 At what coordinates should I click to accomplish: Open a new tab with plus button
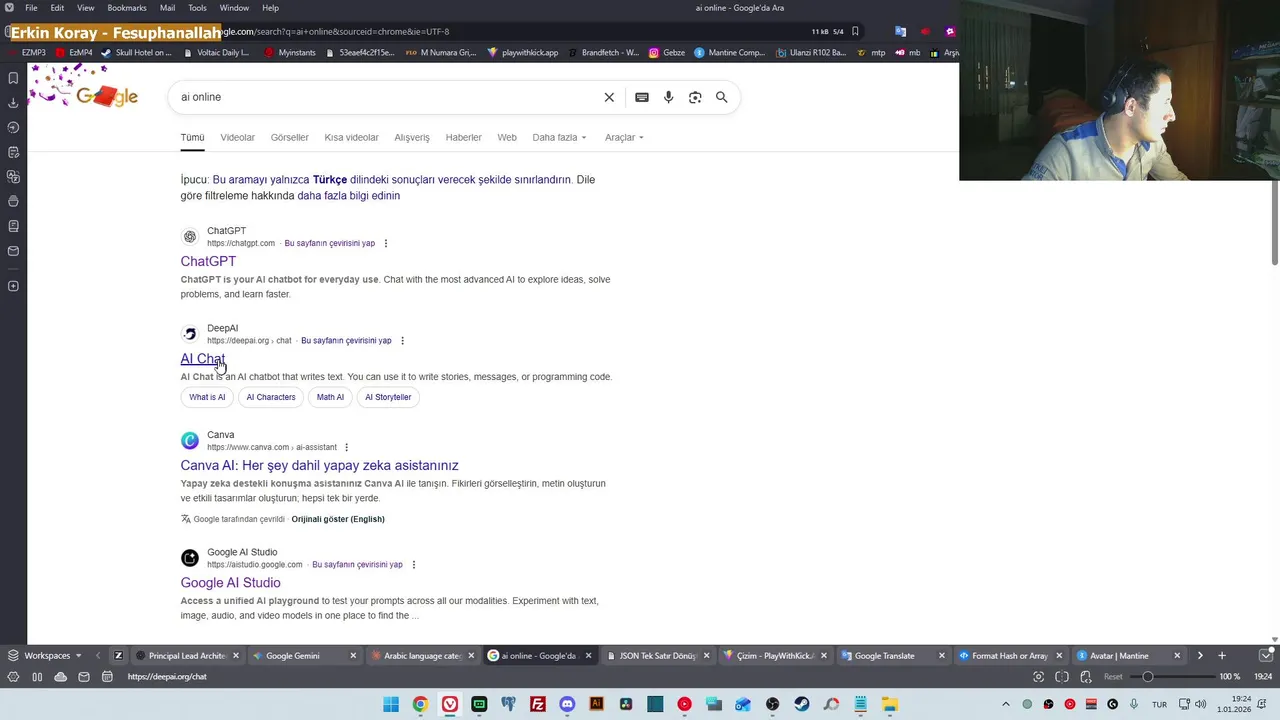[1221, 656]
